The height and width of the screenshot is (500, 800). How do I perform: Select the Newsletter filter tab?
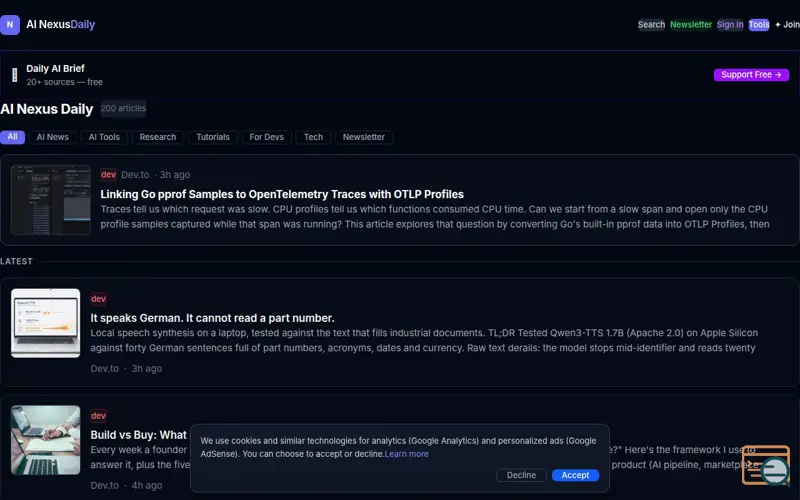(x=363, y=137)
